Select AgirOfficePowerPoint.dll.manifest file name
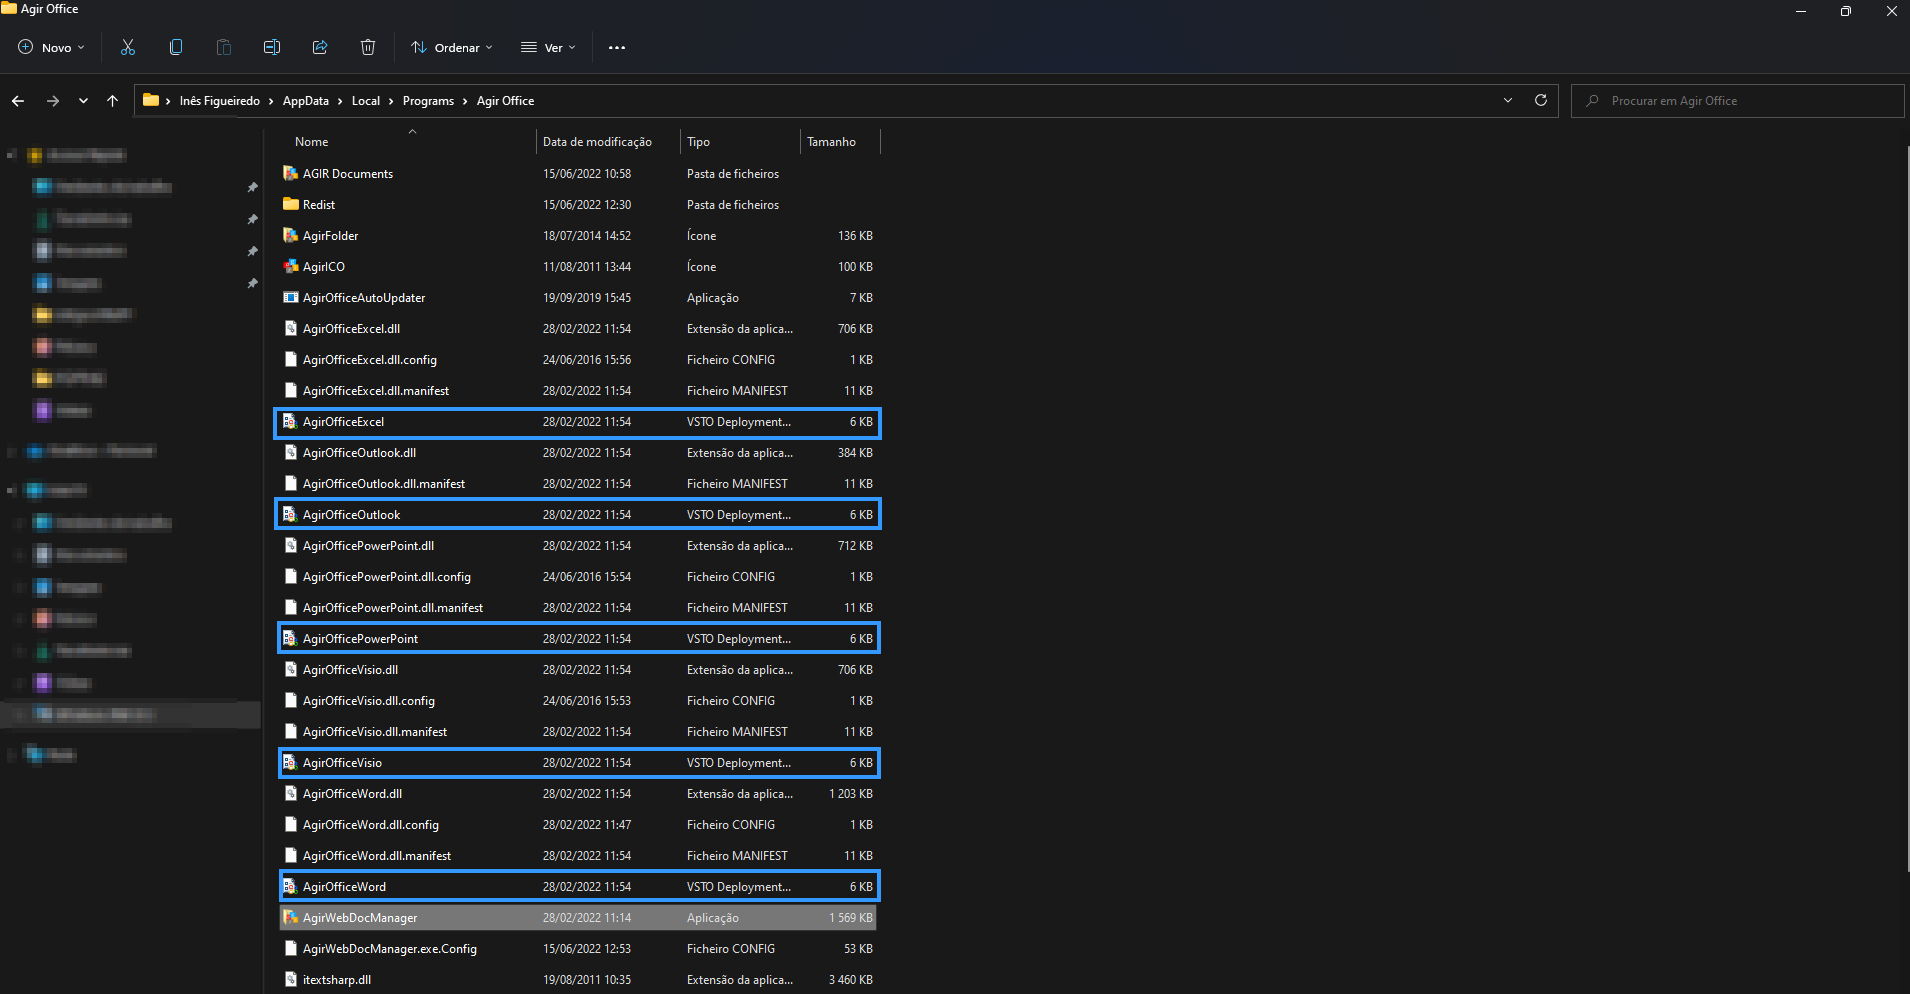This screenshot has width=1910, height=994. tap(393, 607)
